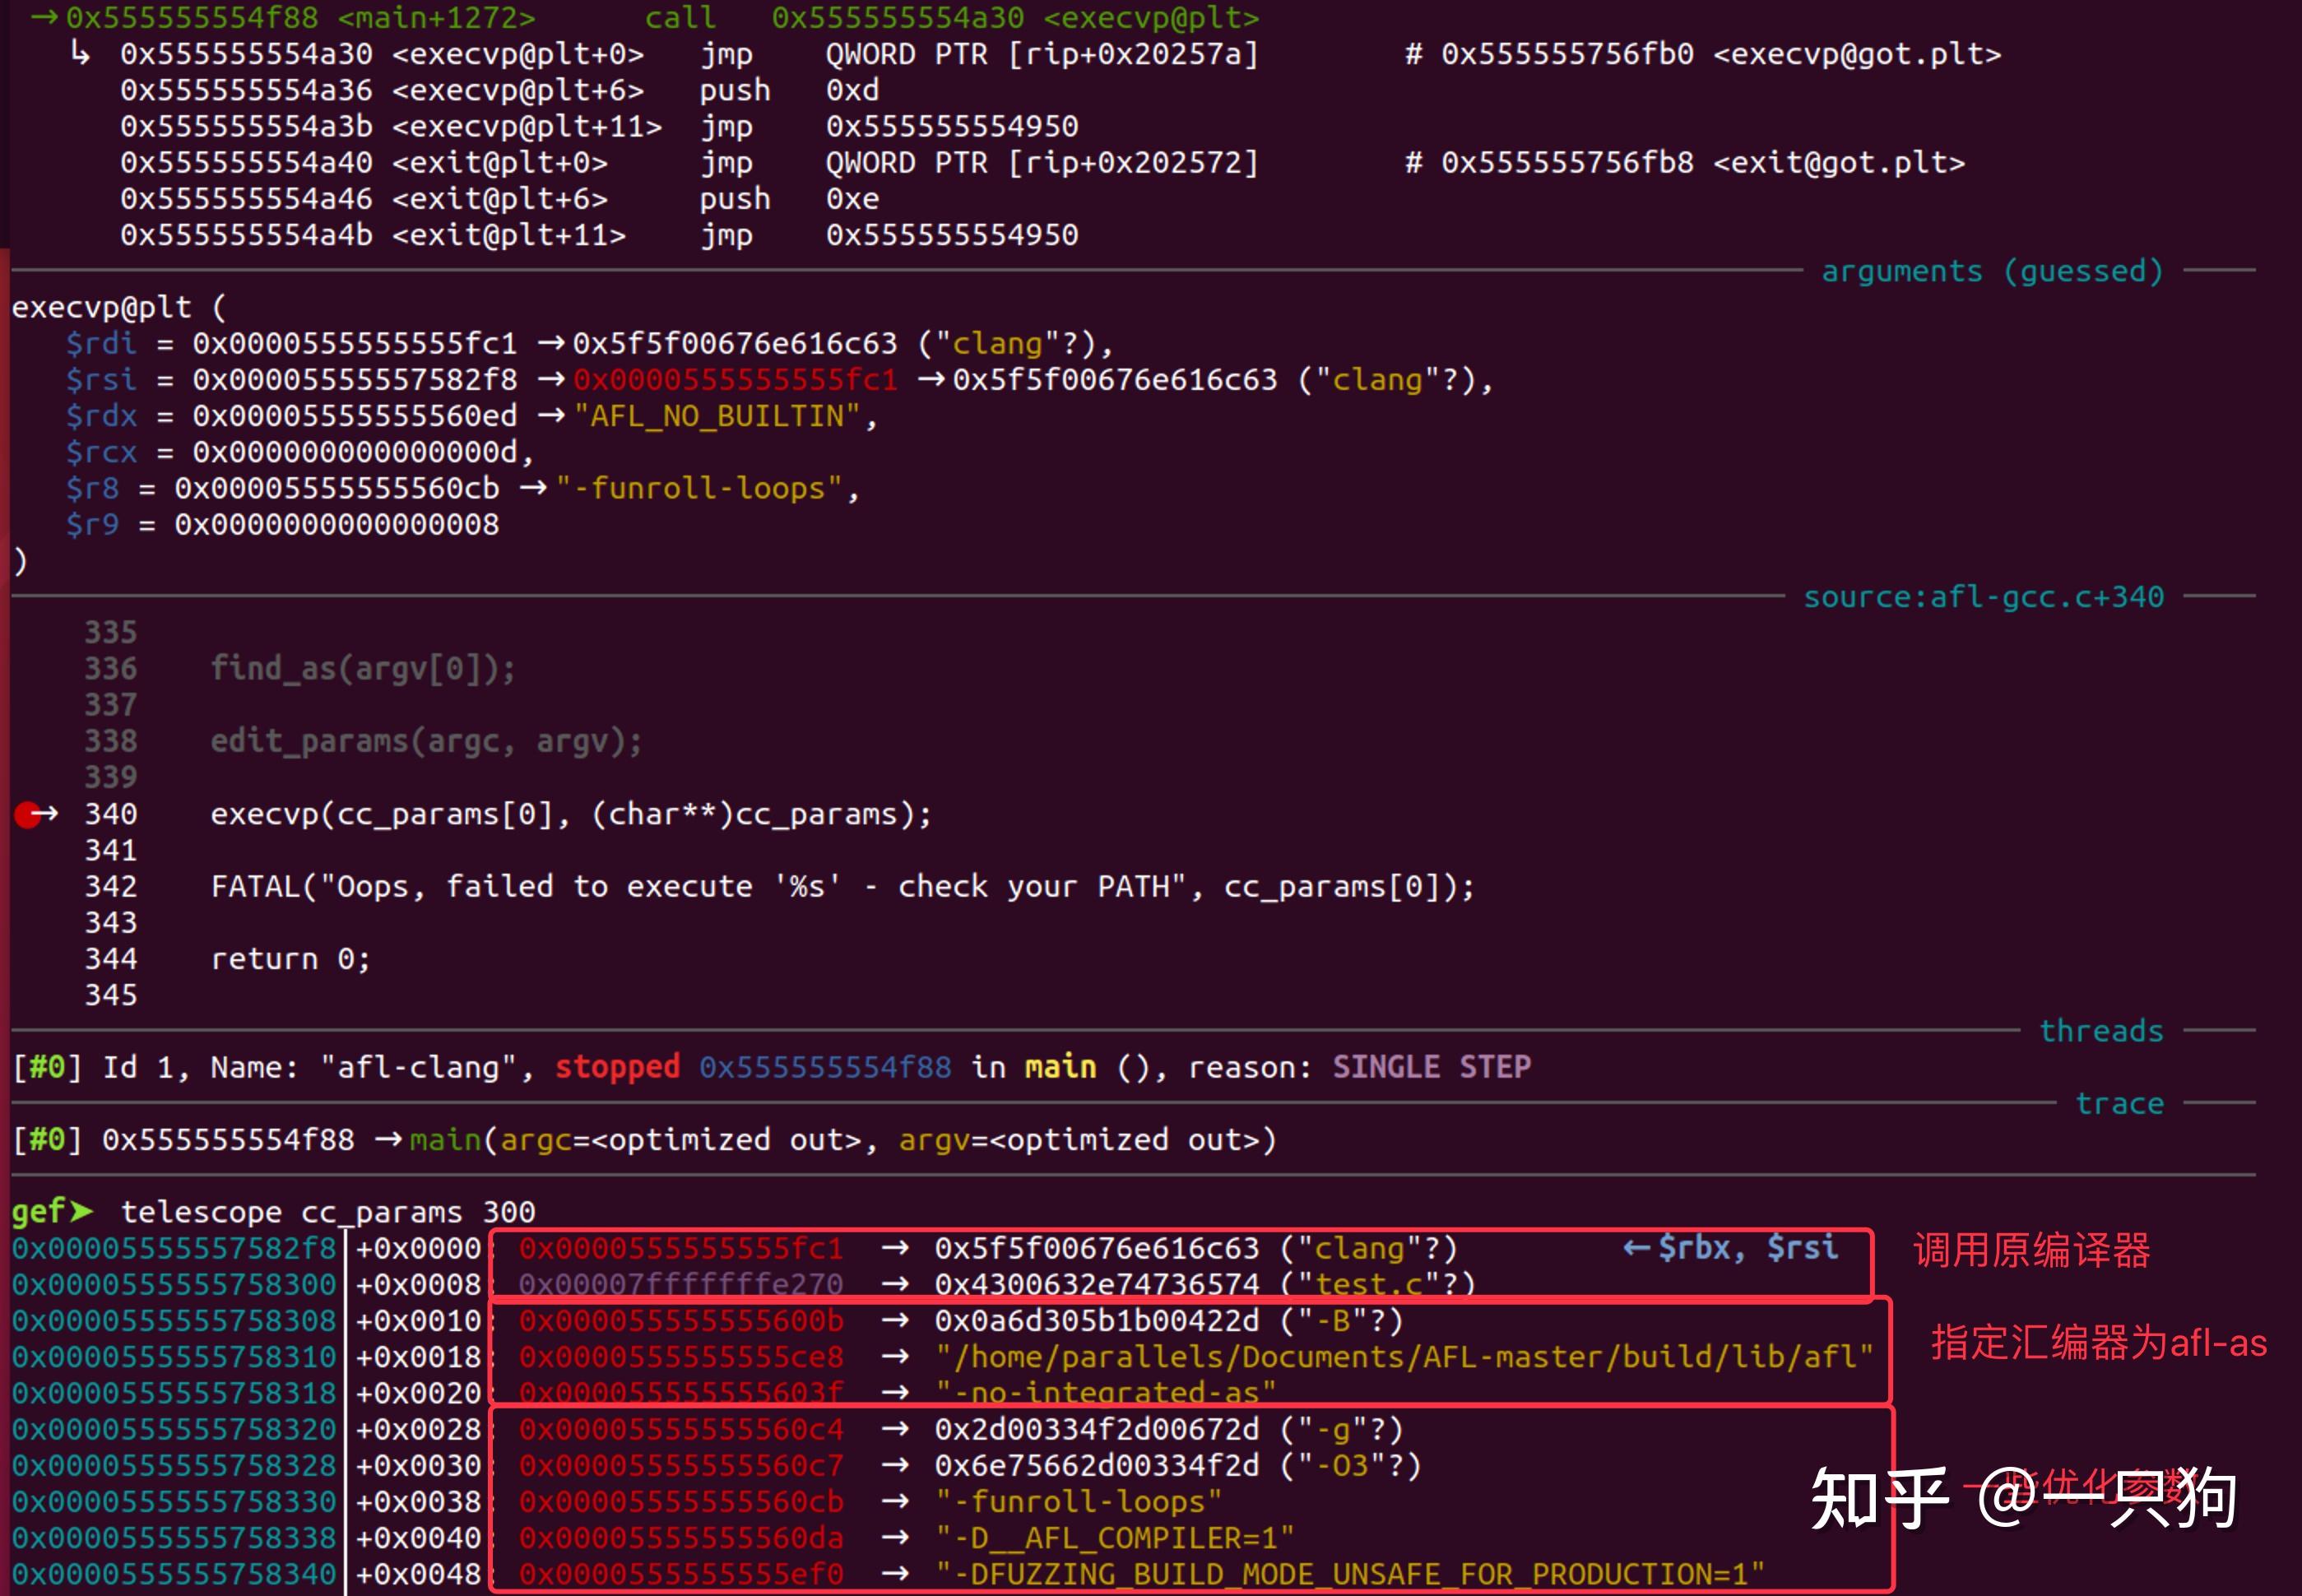Click the "-funroll-loops" string in telescope output
This screenshot has width=2302, height=1596.
[1078, 1502]
